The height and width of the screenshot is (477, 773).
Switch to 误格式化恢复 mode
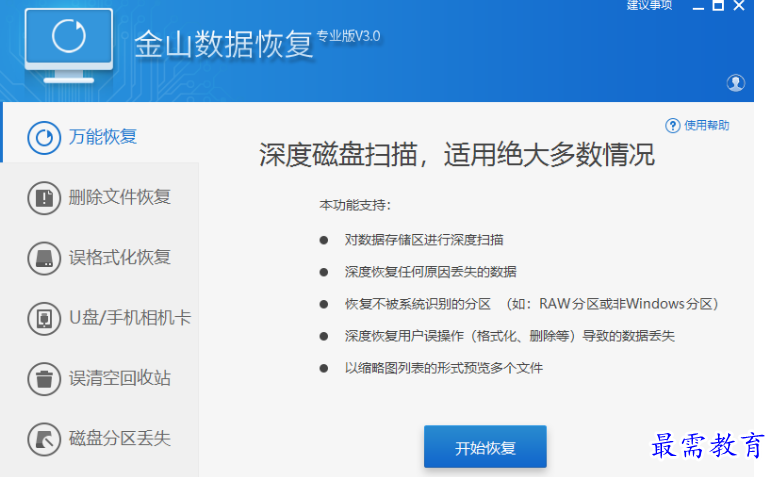pyautogui.click(x=100, y=258)
